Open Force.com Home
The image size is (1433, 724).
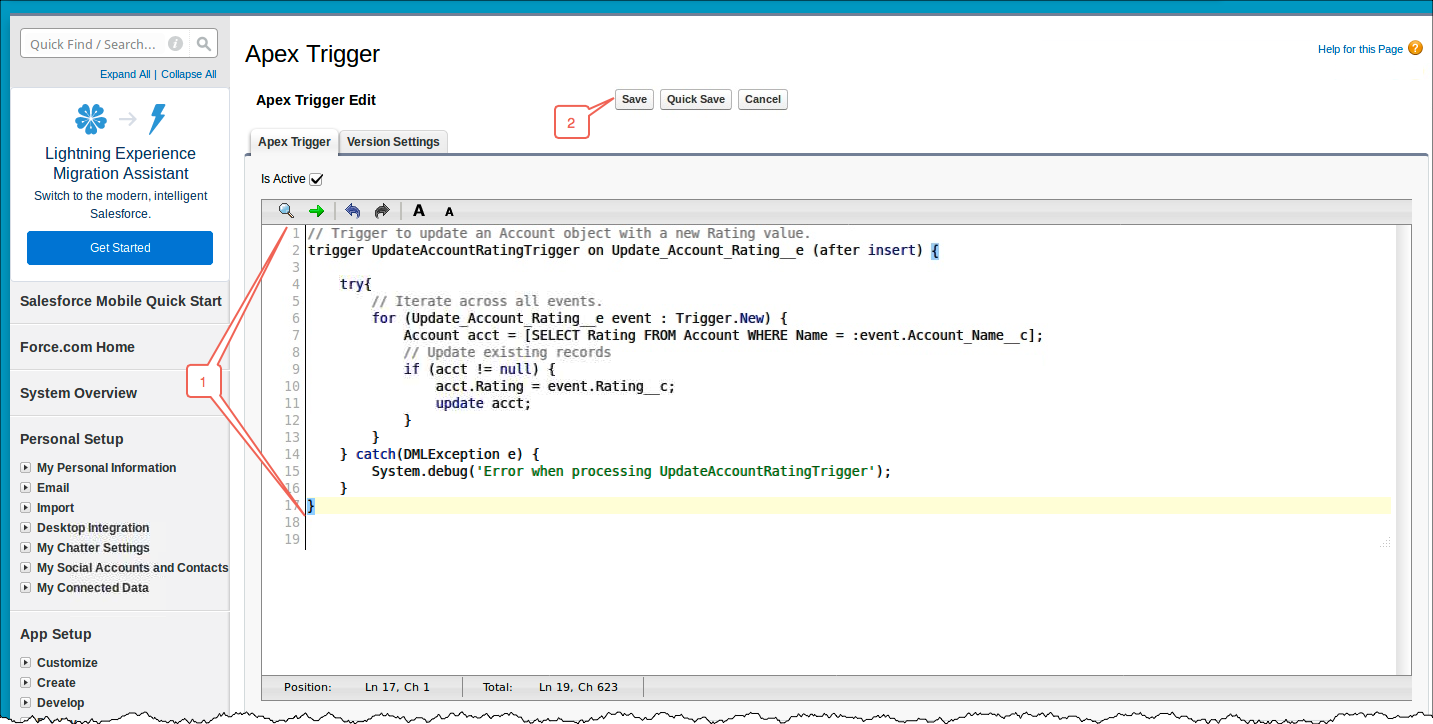tap(77, 347)
